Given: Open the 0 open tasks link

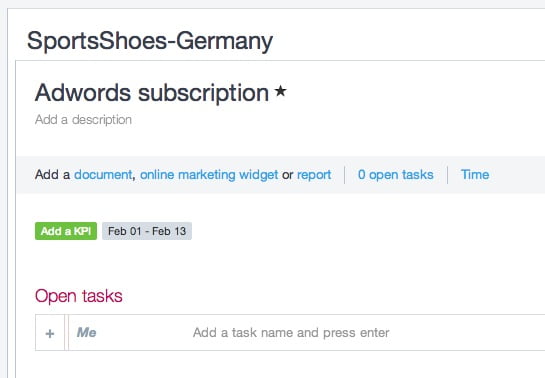Looking at the screenshot, I should click(396, 175).
